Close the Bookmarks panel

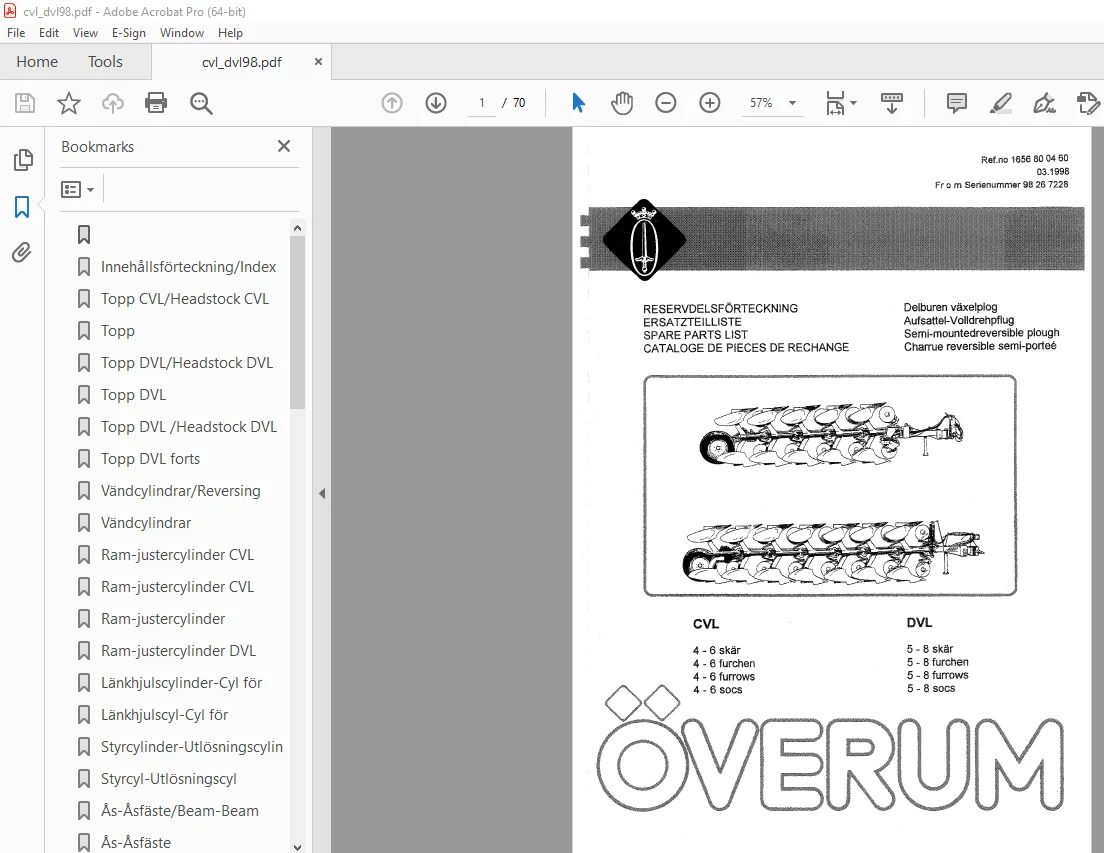(x=284, y=146)
